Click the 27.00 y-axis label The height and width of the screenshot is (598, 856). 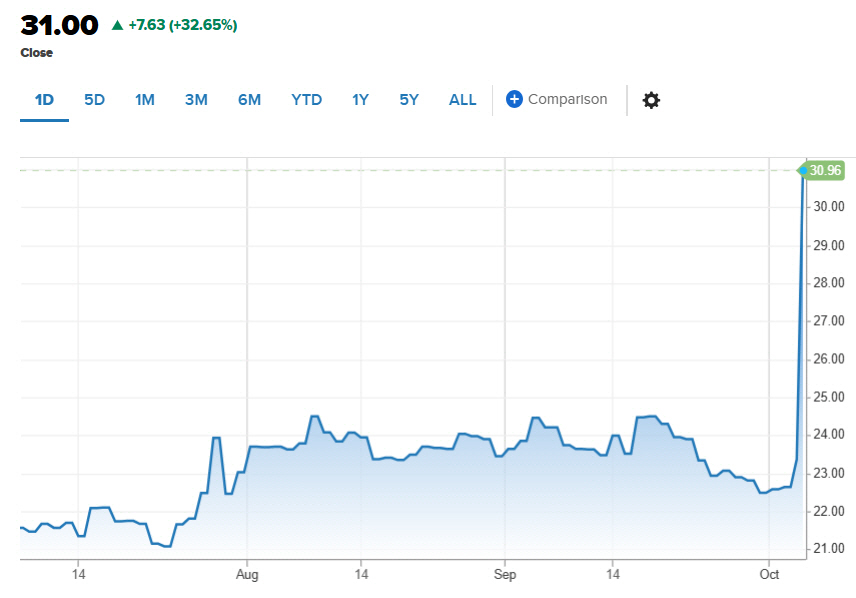point(829,321)
